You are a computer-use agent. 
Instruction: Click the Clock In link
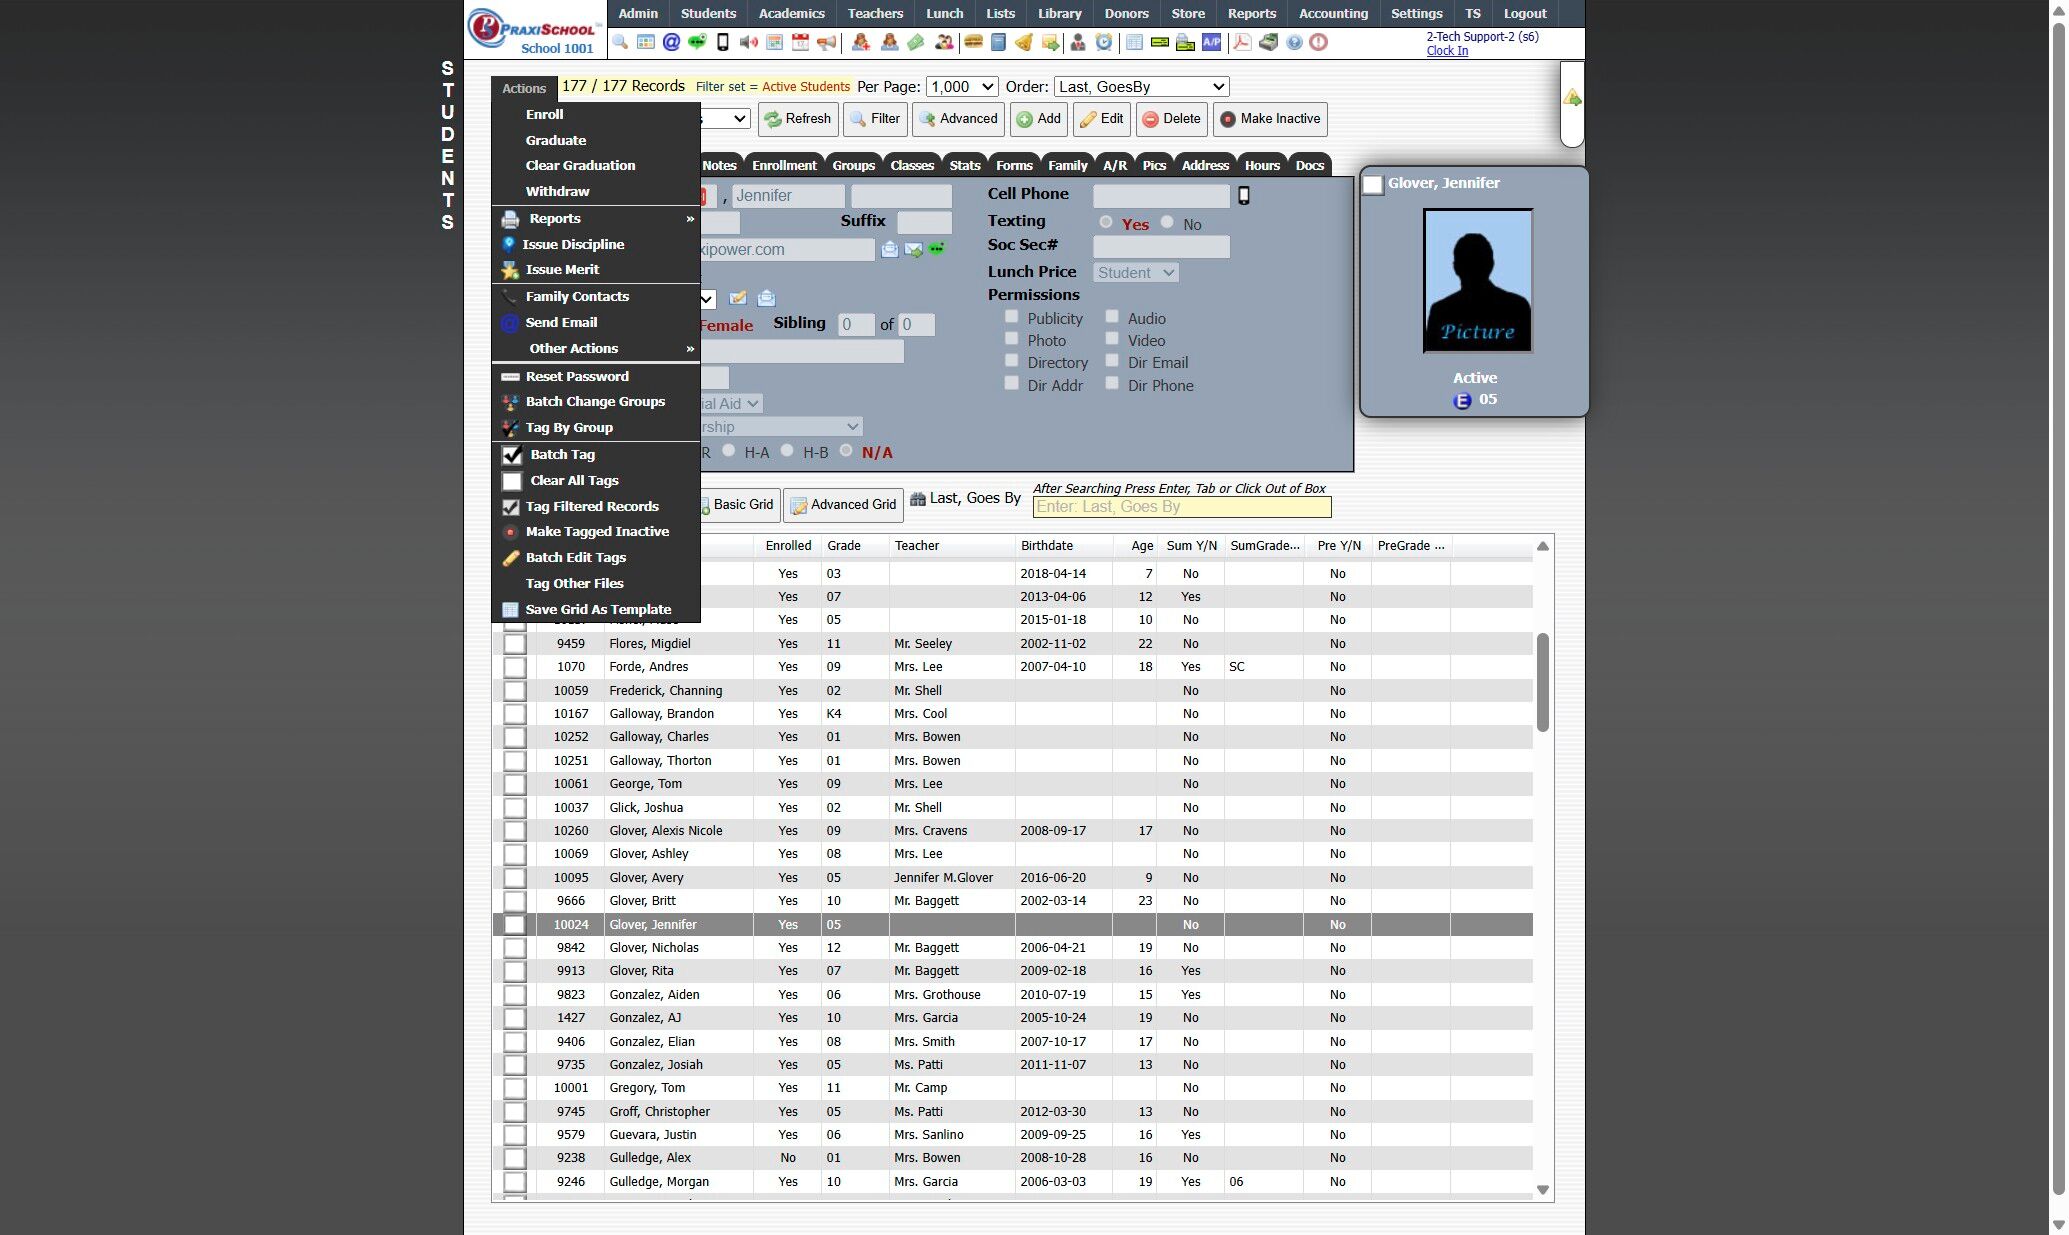(x=1447, y=51)
